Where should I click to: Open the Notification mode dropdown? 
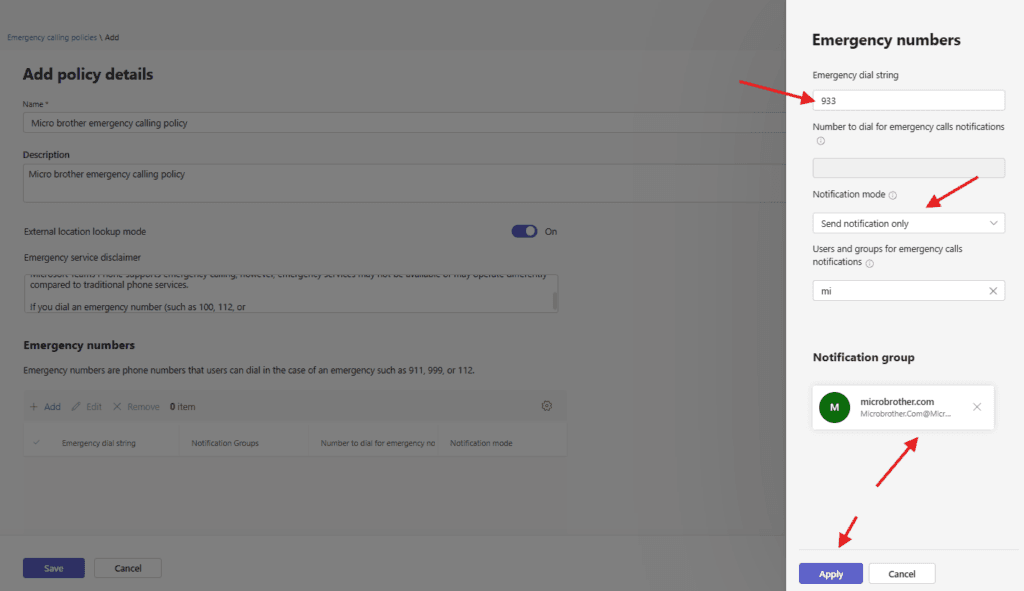(908, 224)
